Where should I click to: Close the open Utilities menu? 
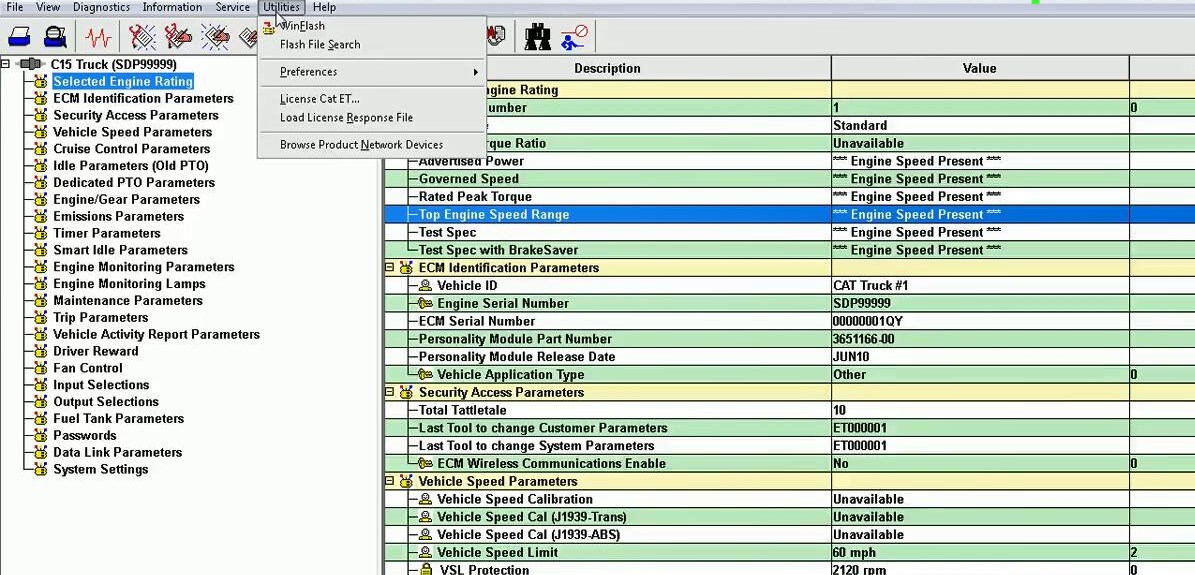click(281, 7)
